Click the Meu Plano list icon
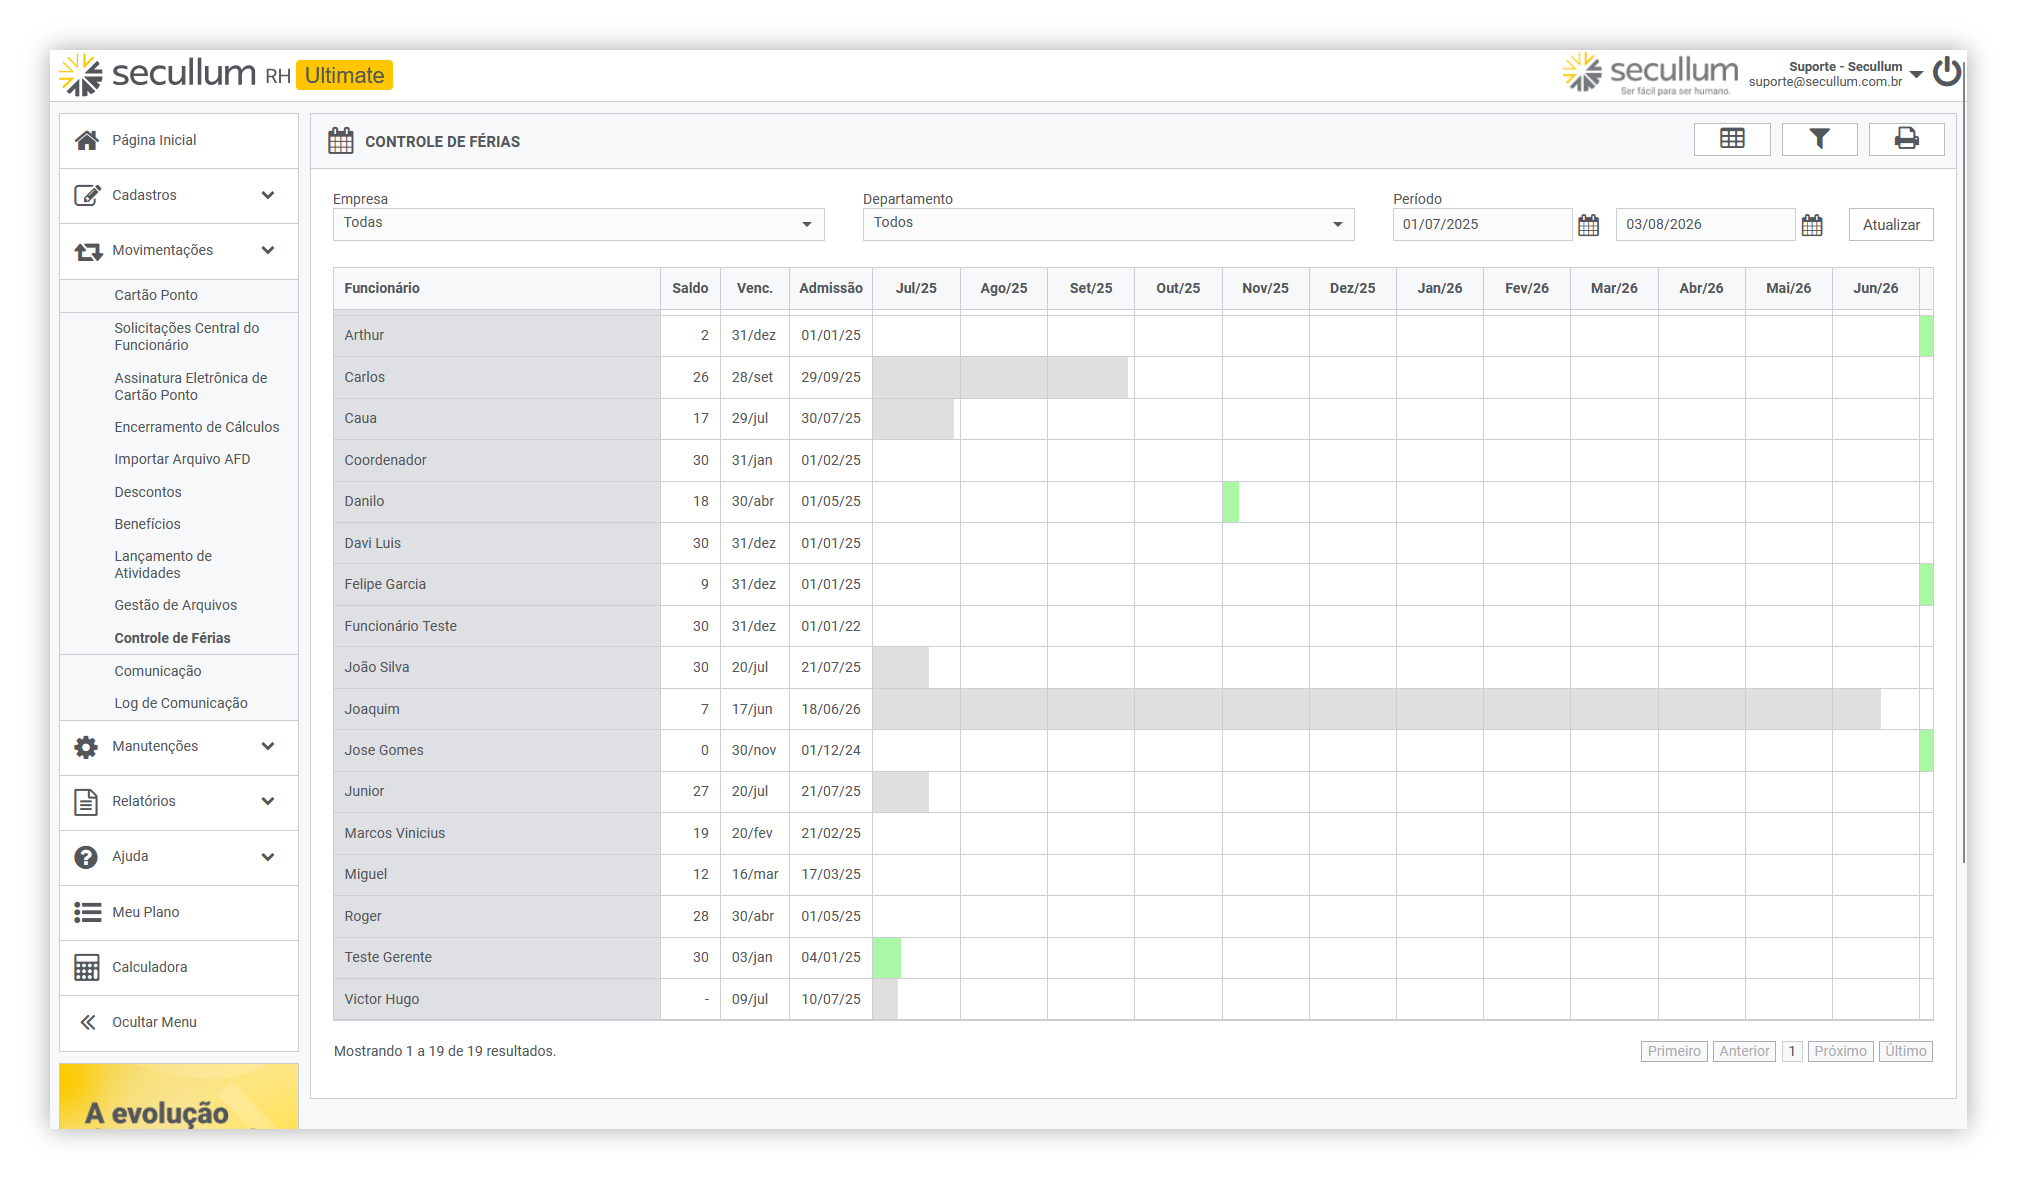2017x1179 pixels. 87,912
